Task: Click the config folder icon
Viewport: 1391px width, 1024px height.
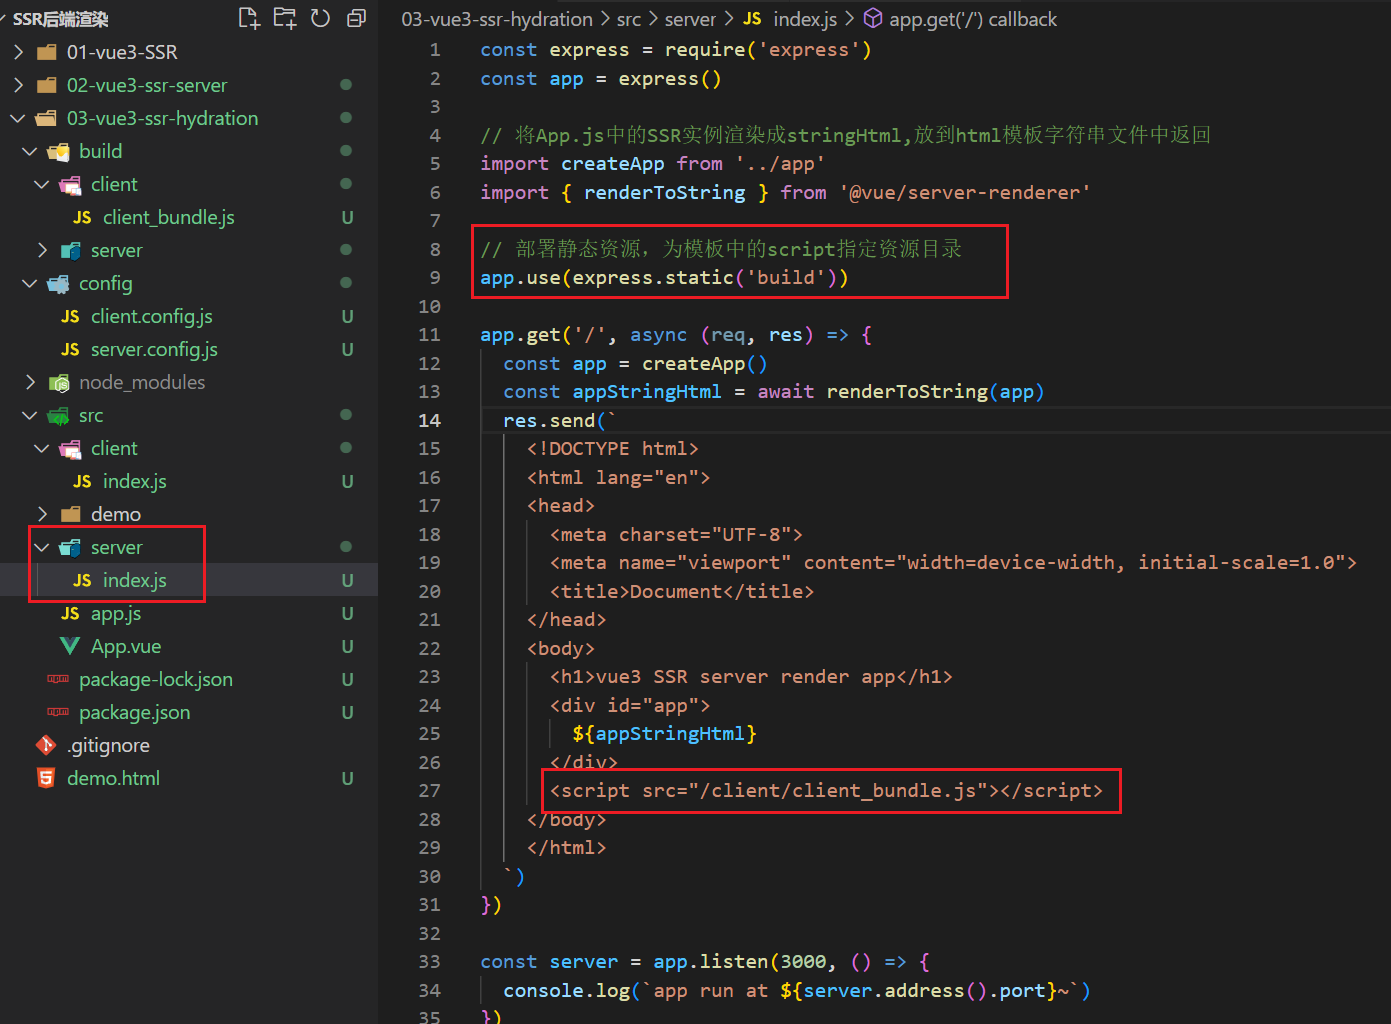Action: click(x=59, y=284)
